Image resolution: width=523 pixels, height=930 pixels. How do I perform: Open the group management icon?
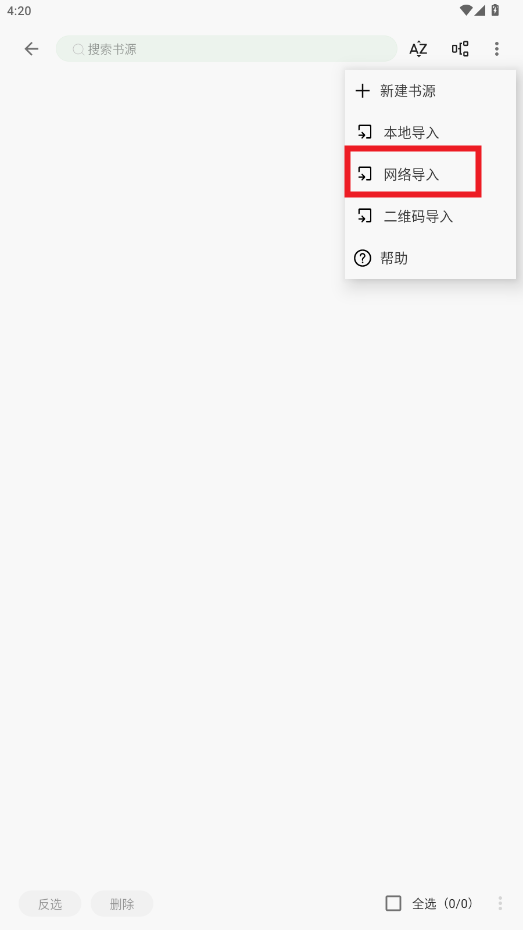click(x=460, y=49)
